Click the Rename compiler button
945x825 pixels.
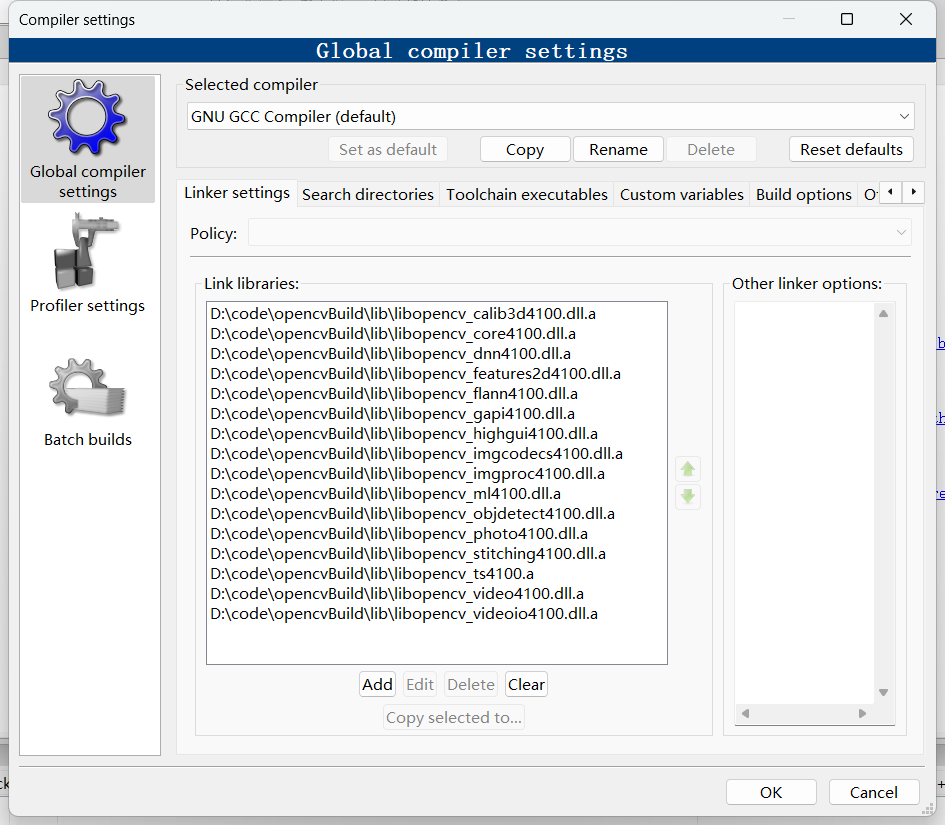[x=618, y=149]
